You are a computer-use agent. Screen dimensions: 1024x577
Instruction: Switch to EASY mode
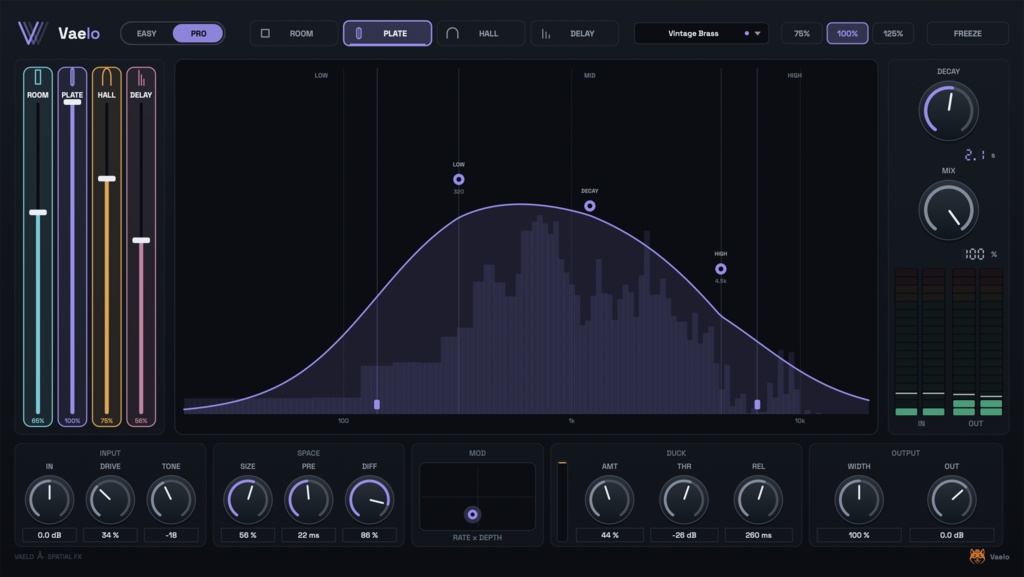coord(146,33)
